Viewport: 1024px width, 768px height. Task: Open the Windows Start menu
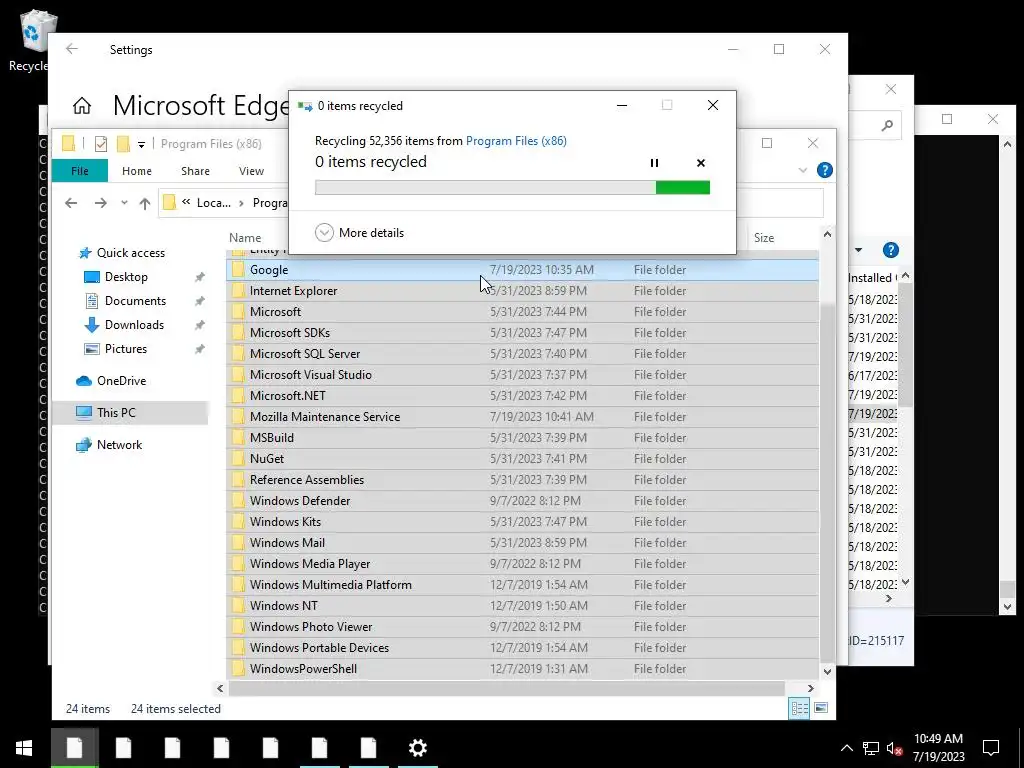click(24, 748)
